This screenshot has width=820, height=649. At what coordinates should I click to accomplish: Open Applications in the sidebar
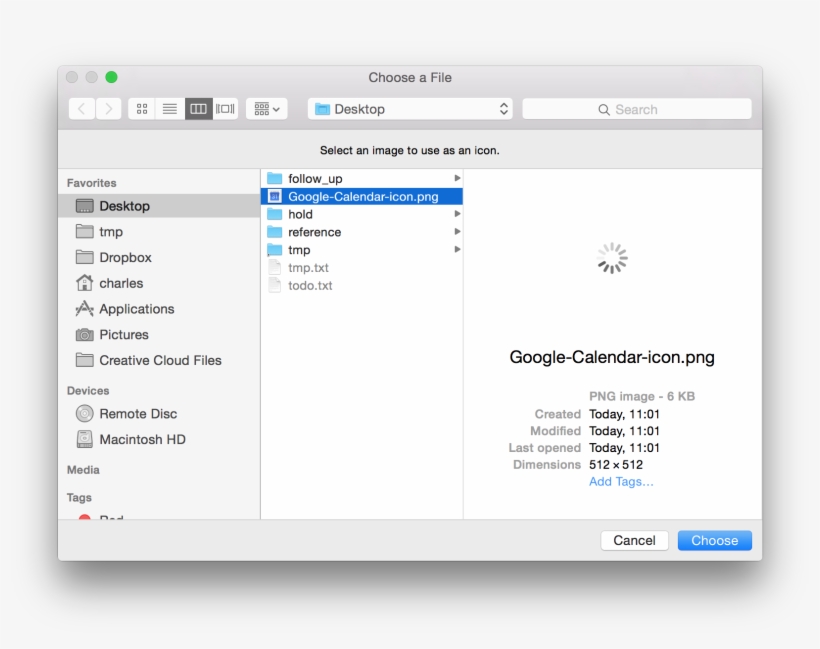coord(159,309)
